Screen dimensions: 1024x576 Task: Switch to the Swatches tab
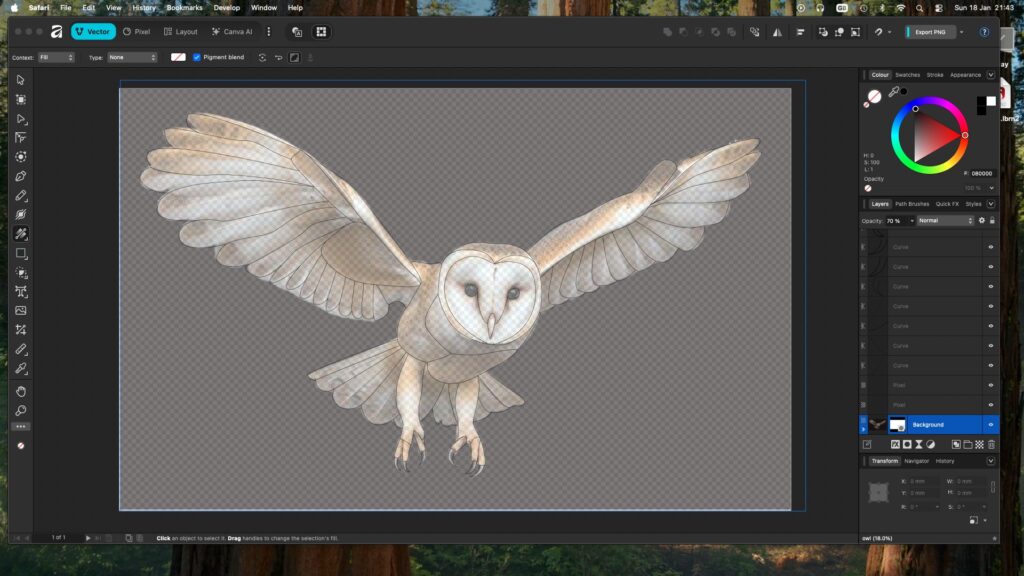907,75
